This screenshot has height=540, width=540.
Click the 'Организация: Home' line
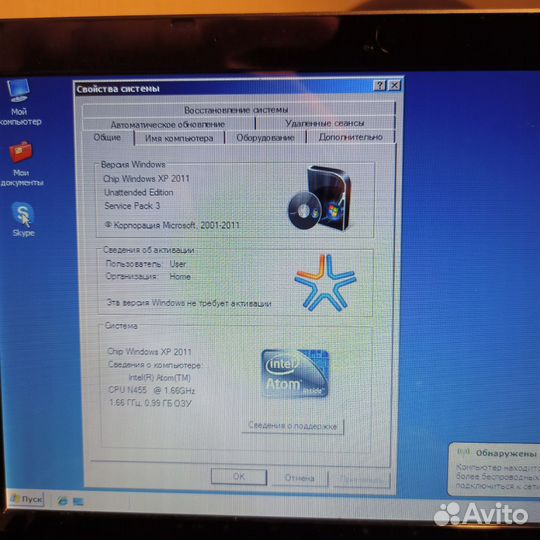[x=148, y=277]
